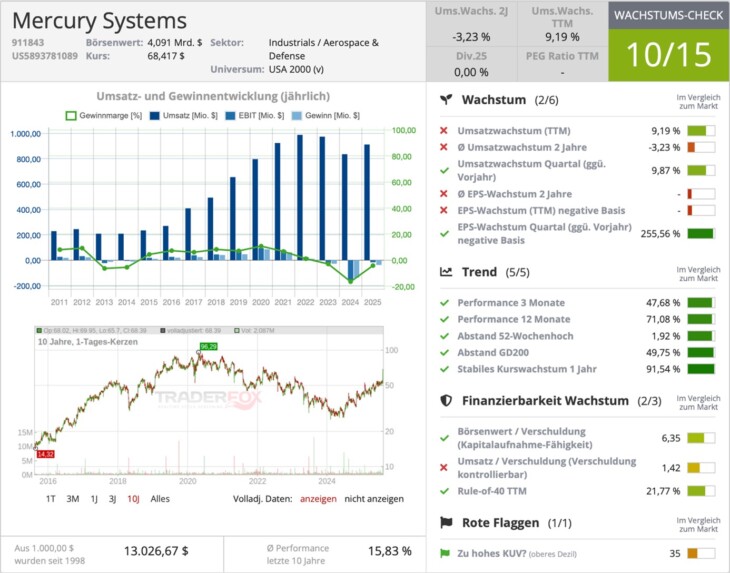
Task: Click the Ums.Wachs. TTM header cell
Action: pos(562,24)
